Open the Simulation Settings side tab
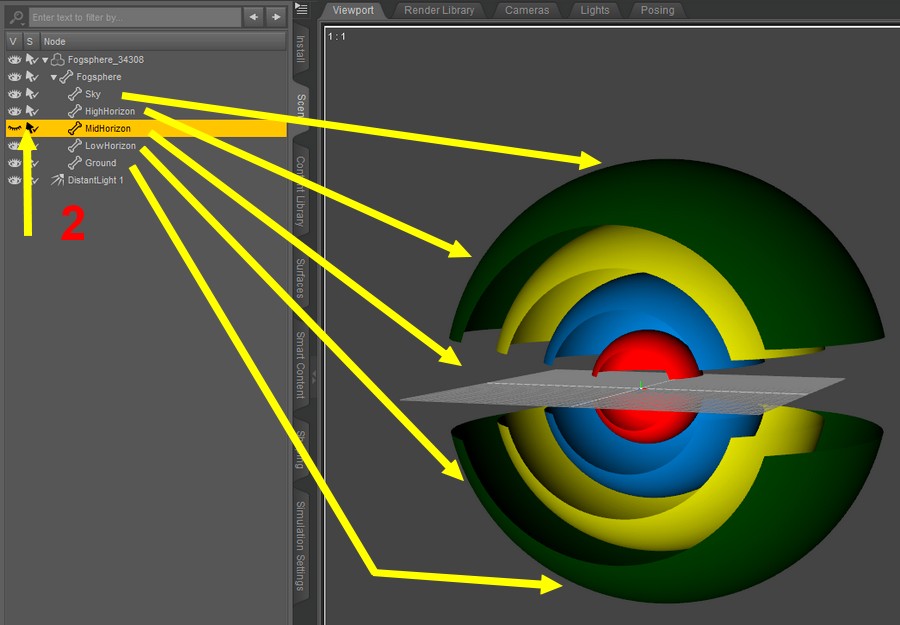The image size is (900, 625). coord(301,546)
